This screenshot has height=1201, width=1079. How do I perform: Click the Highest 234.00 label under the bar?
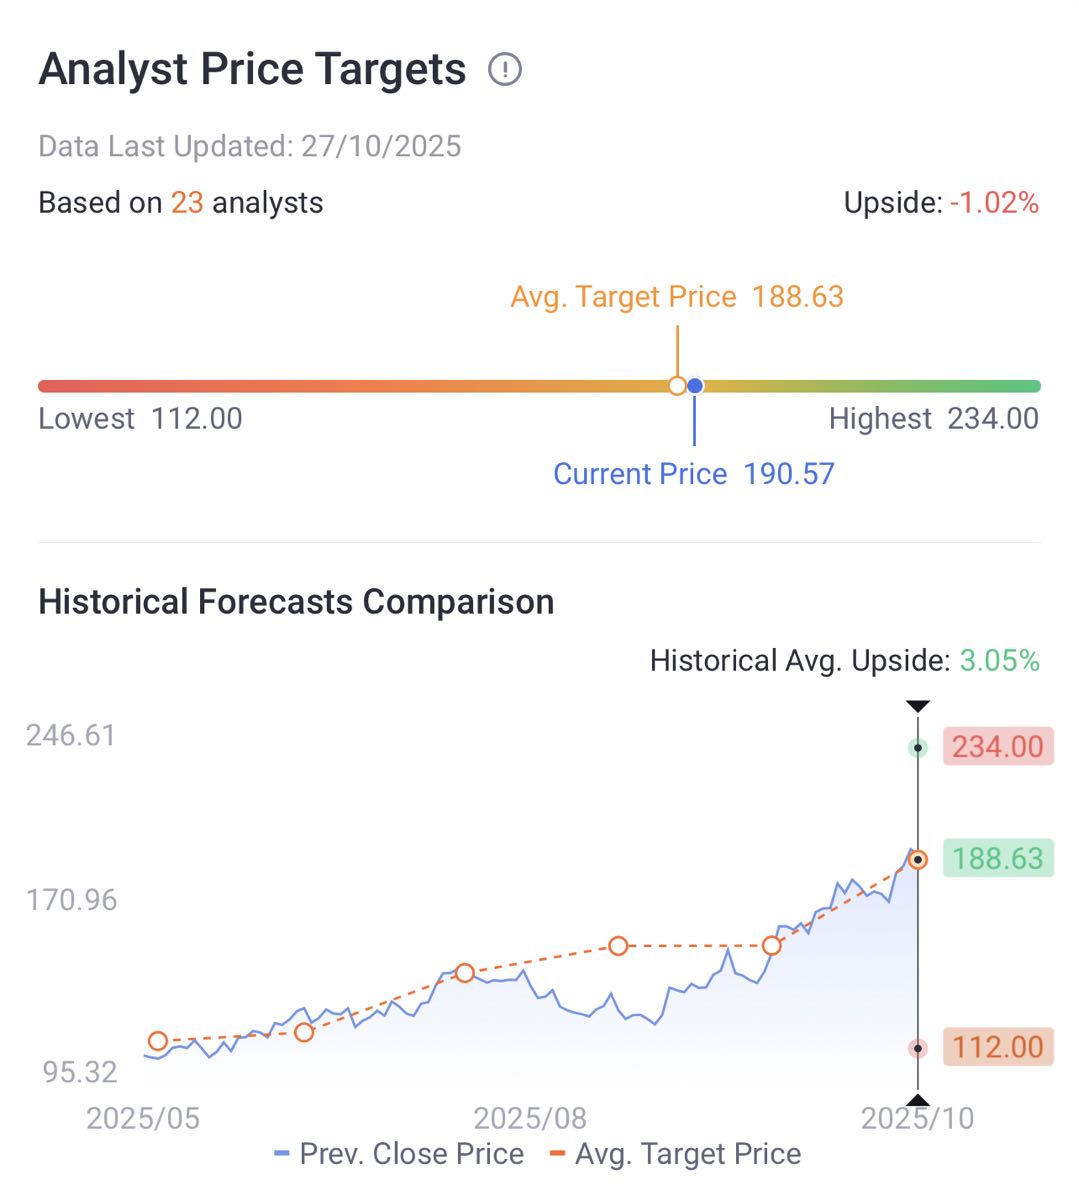pos(933,419)
